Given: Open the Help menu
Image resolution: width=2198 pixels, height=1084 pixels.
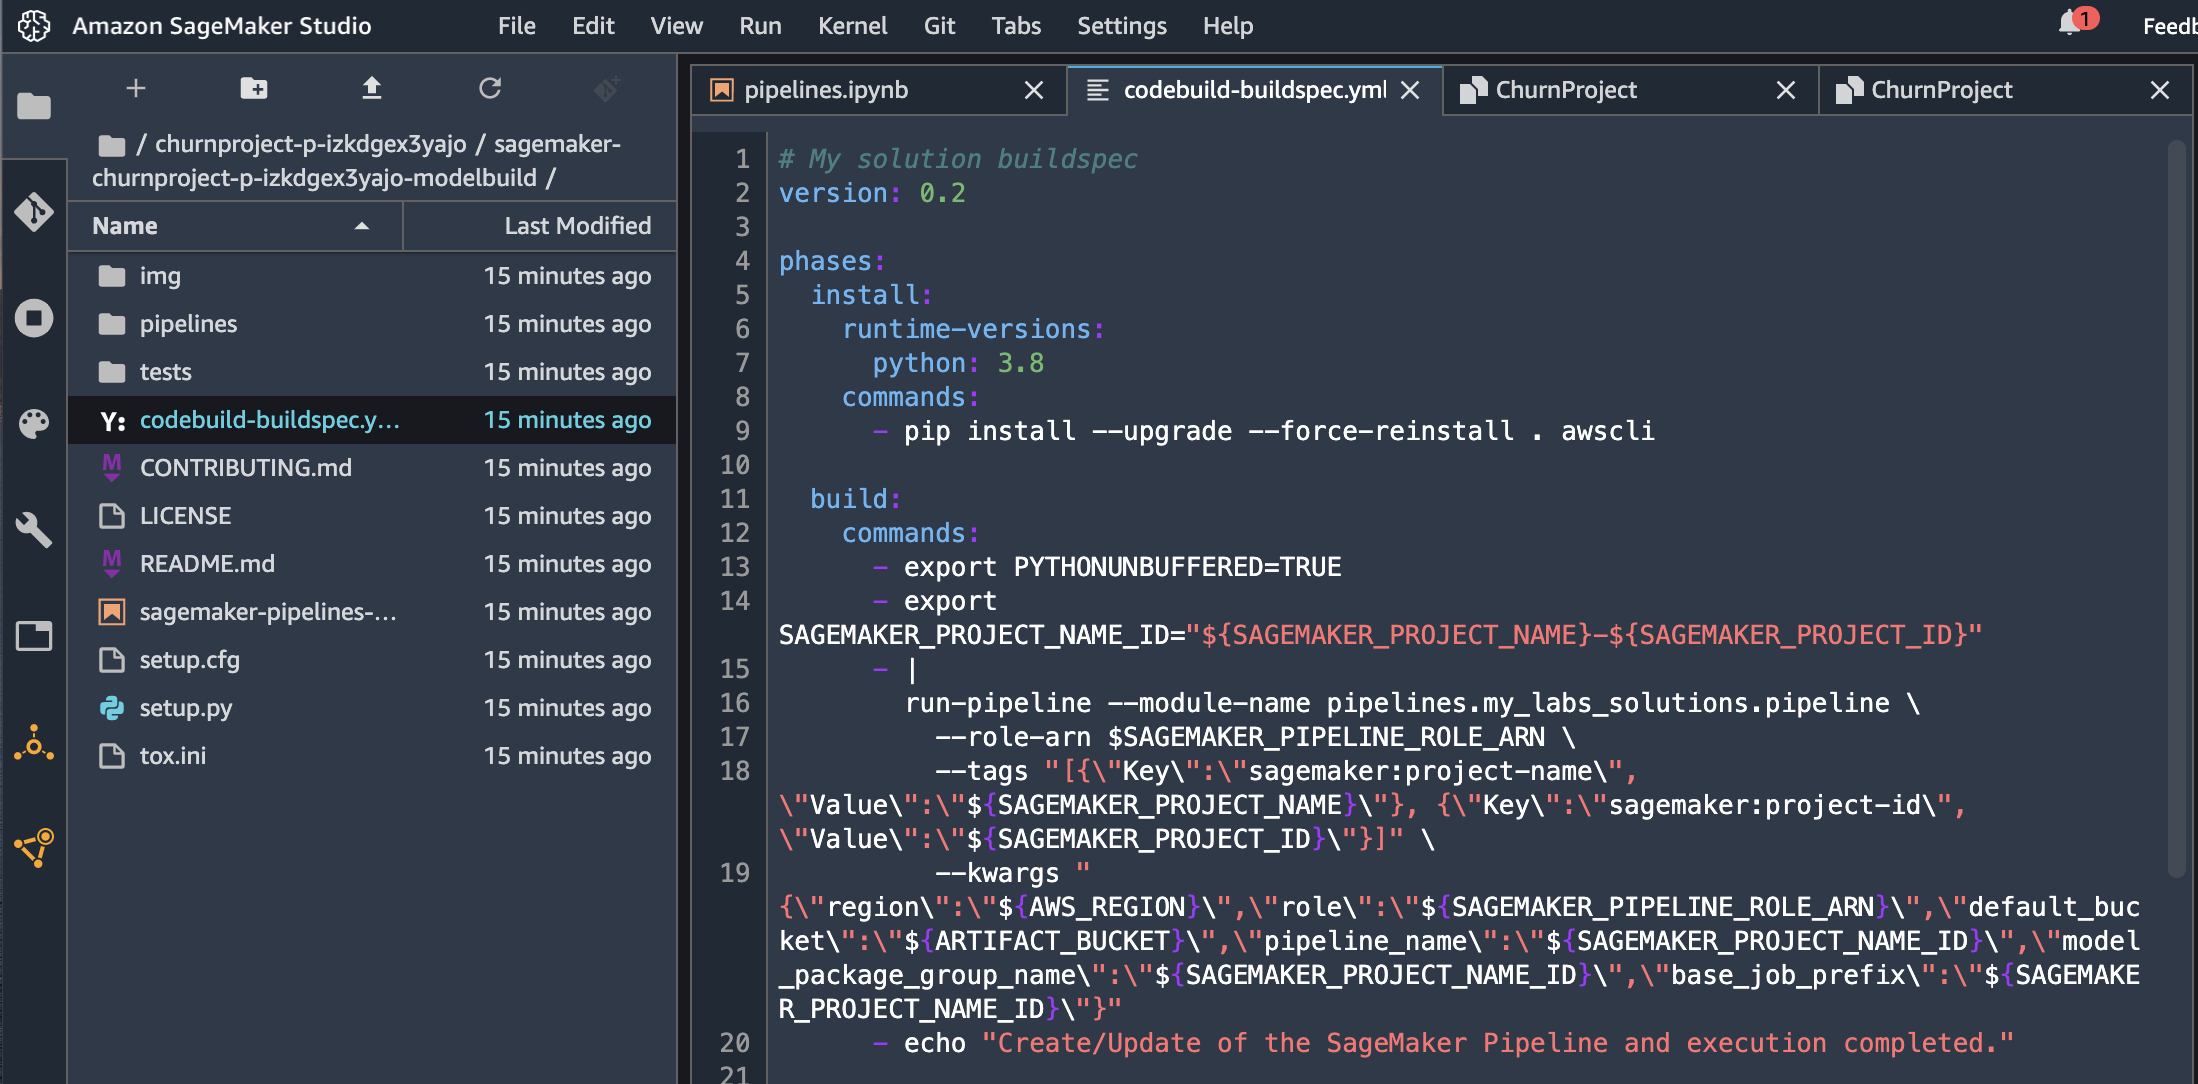Looking at the screenshot, I should 1228,26.
